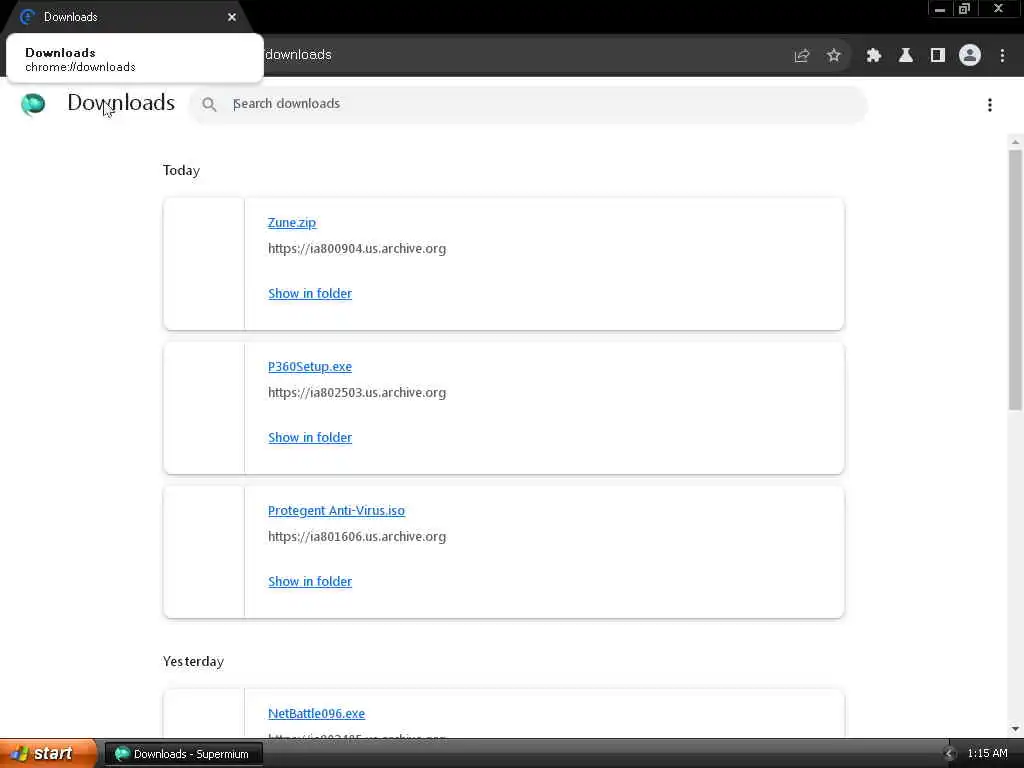Open the Windows Start menu
The image size is (1024, 768).
[x=48, y=754]
